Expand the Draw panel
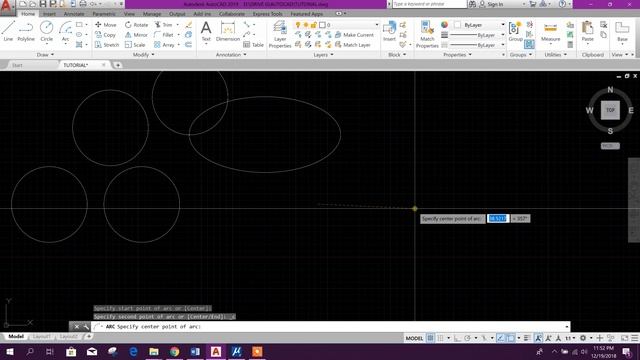The image size is (640, 360). click(45, 54)
